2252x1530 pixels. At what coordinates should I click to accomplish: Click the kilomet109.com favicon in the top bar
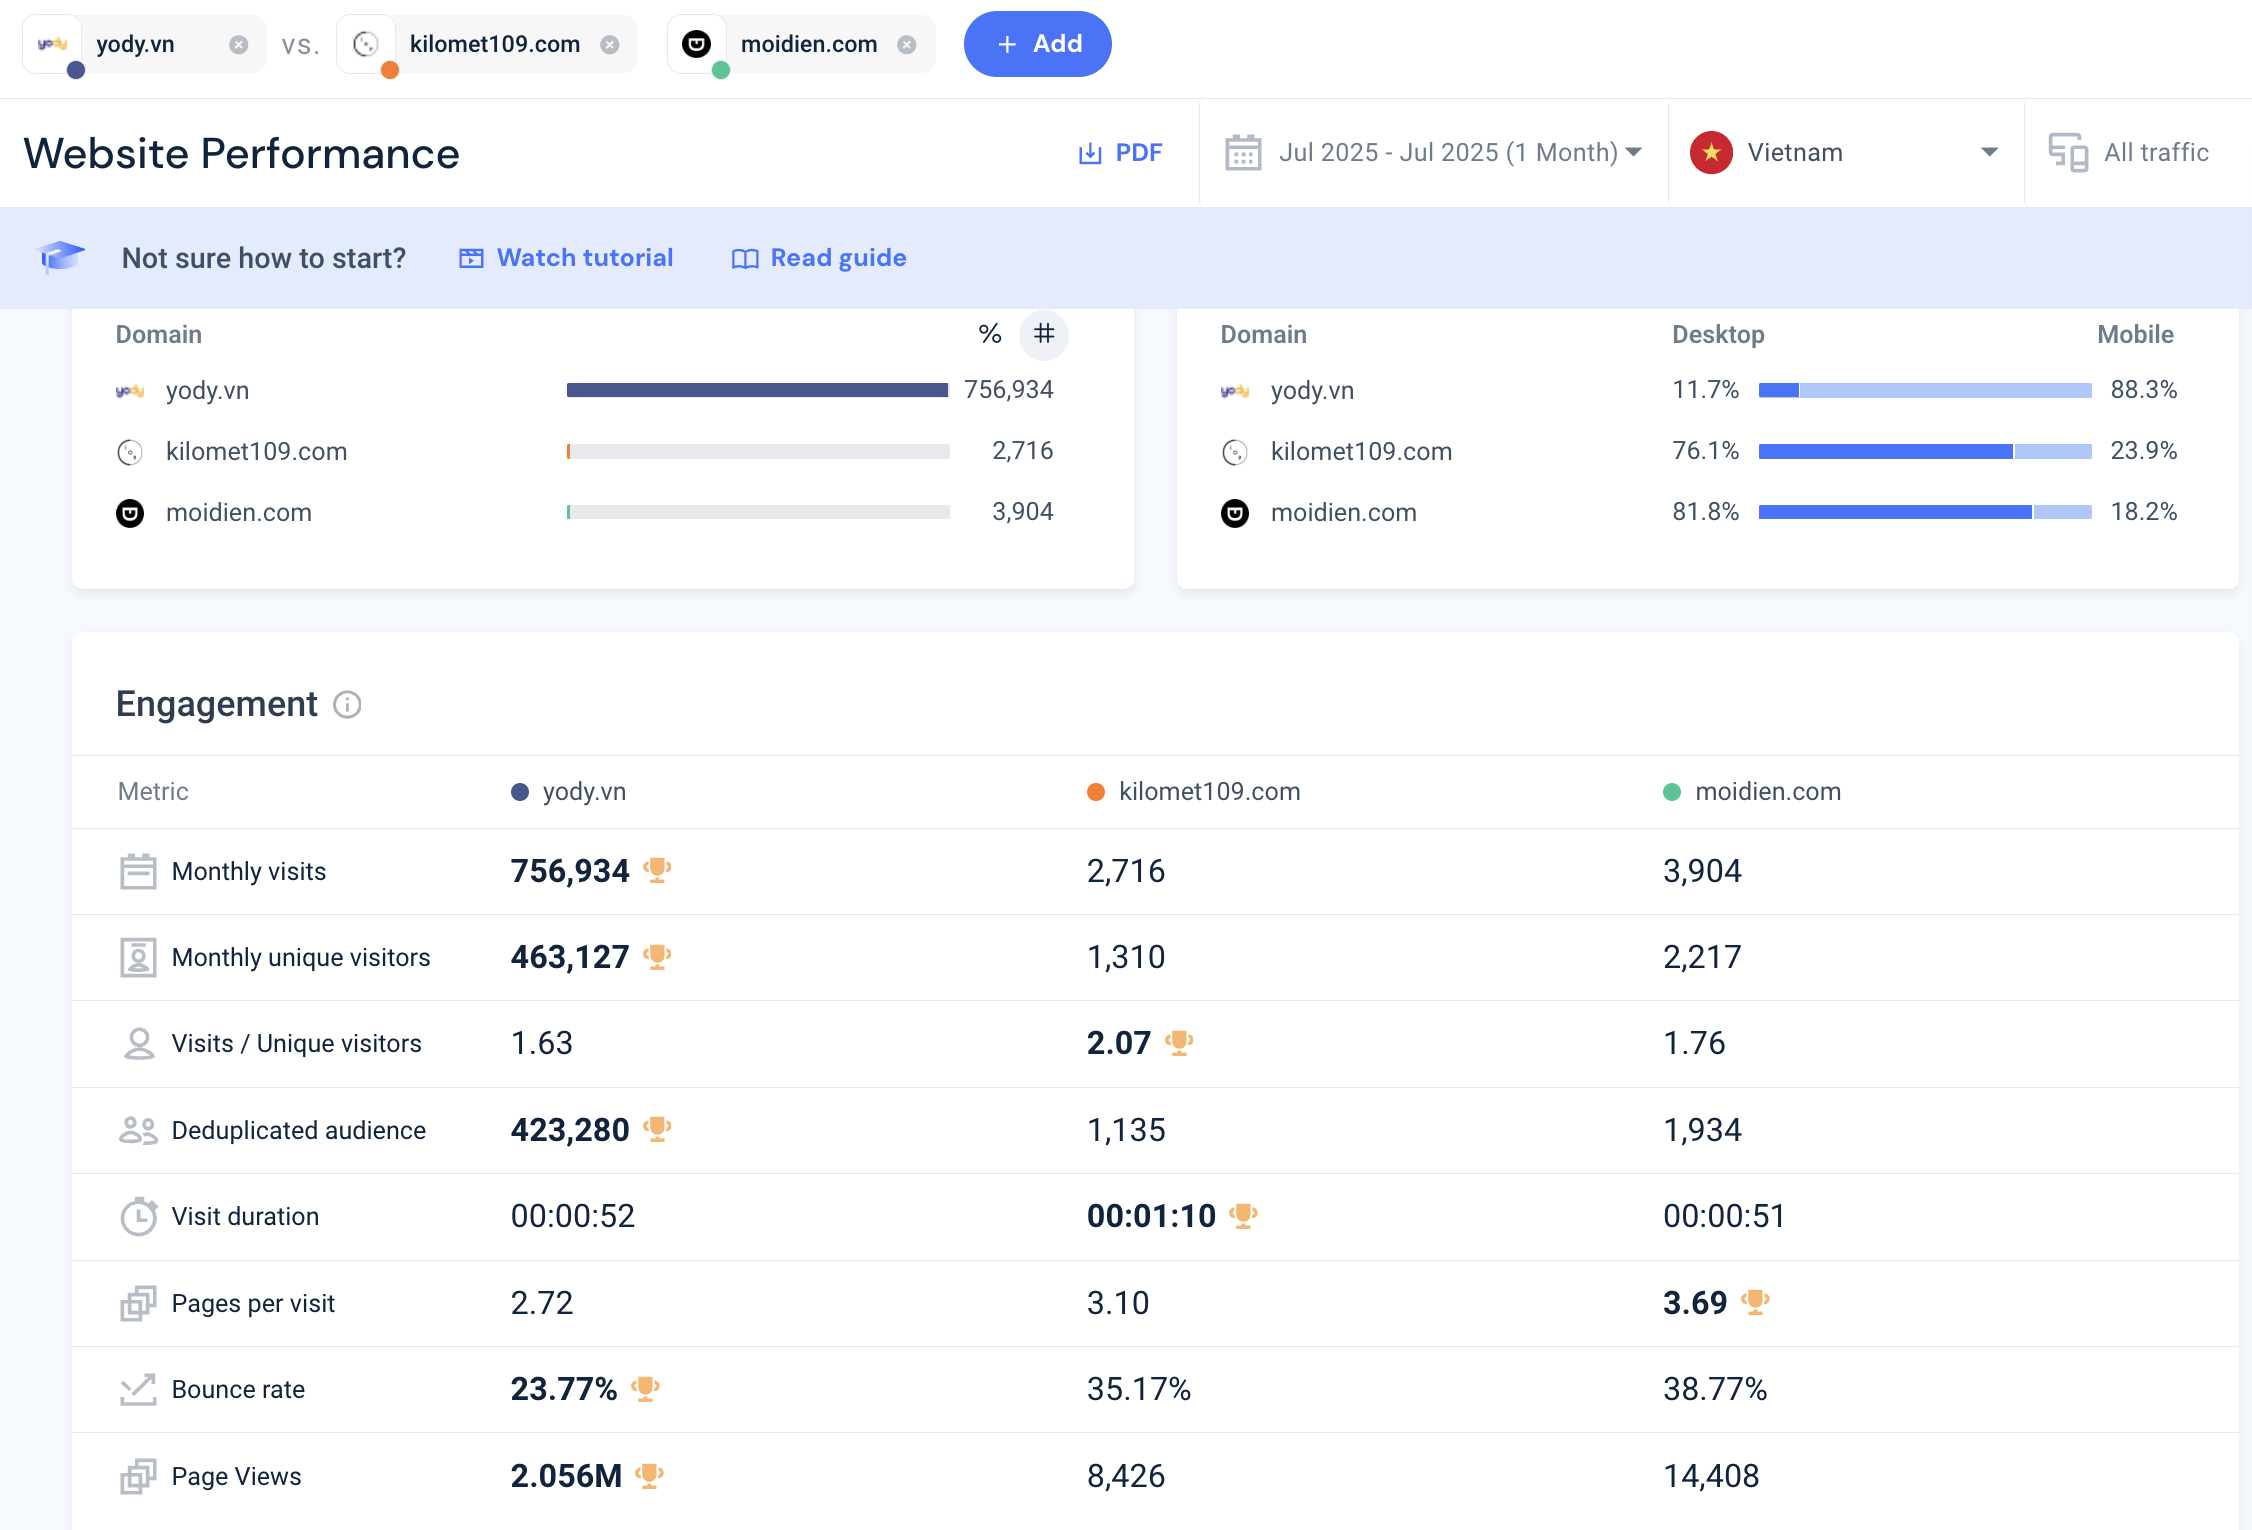(367, 44)
